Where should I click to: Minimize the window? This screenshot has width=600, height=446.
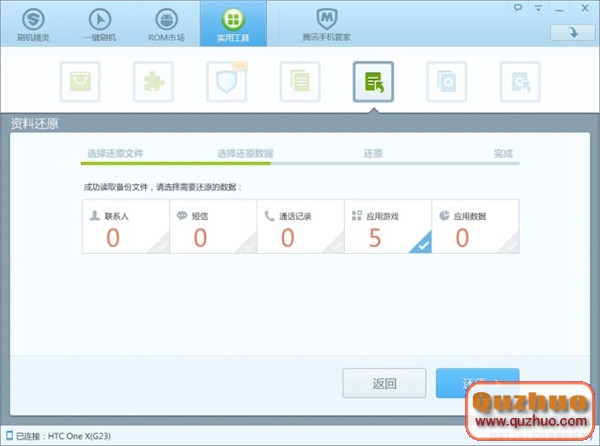click(559, 9)
